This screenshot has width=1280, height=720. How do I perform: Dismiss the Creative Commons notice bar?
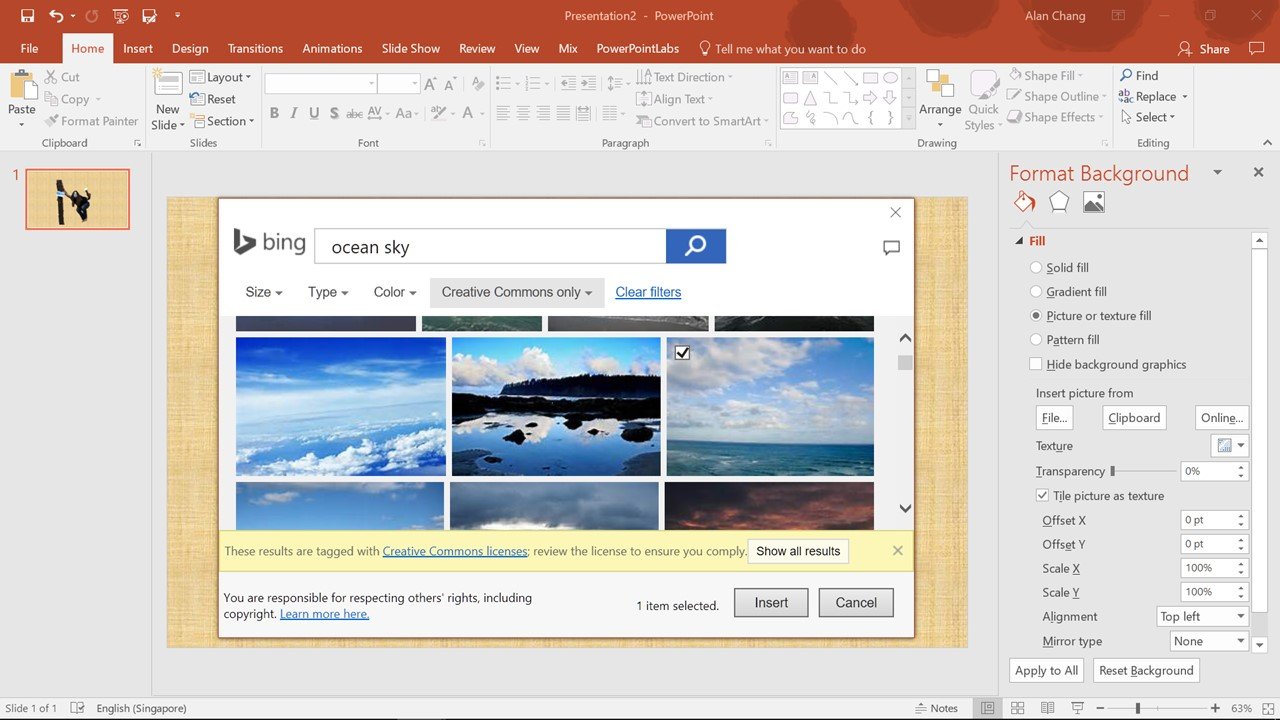pyautogui.click(x=897, y=551)
